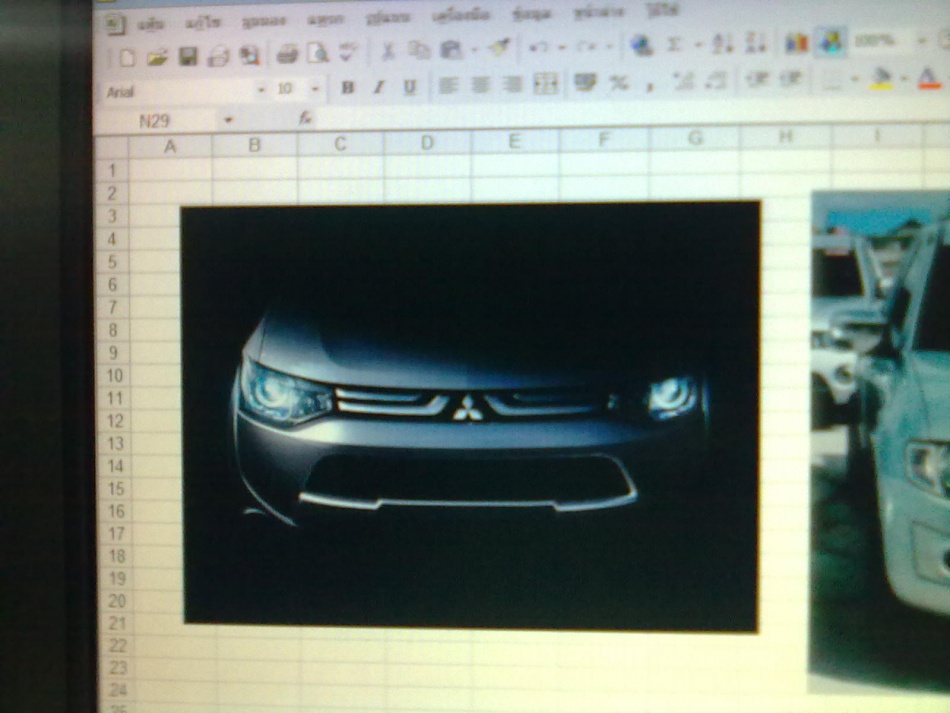Apply red Font Color to text
The height and width of the screenshot is (713, 950).
coord(927,78)
